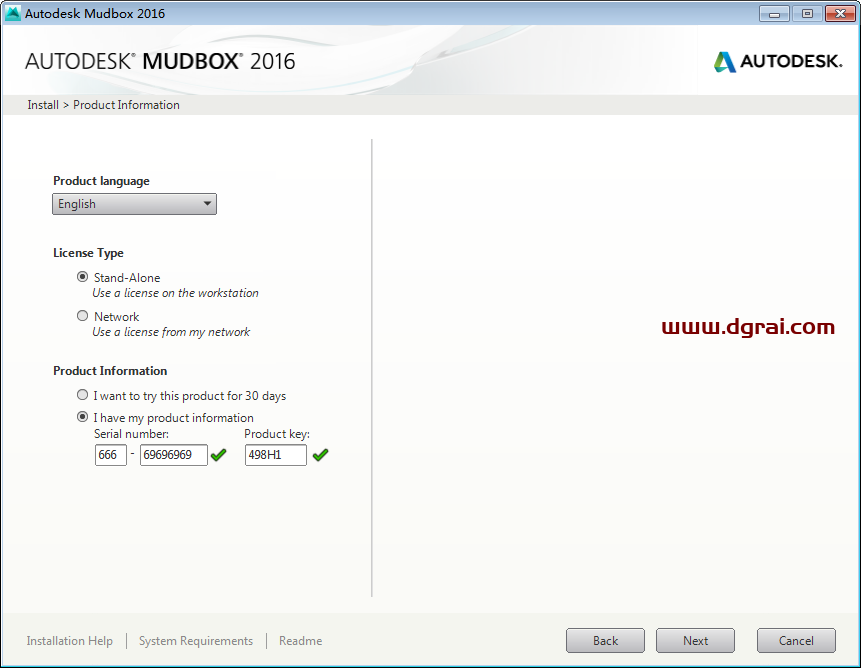Click the Back button
Screen dimensions: 861x668
tap(605, 640)
